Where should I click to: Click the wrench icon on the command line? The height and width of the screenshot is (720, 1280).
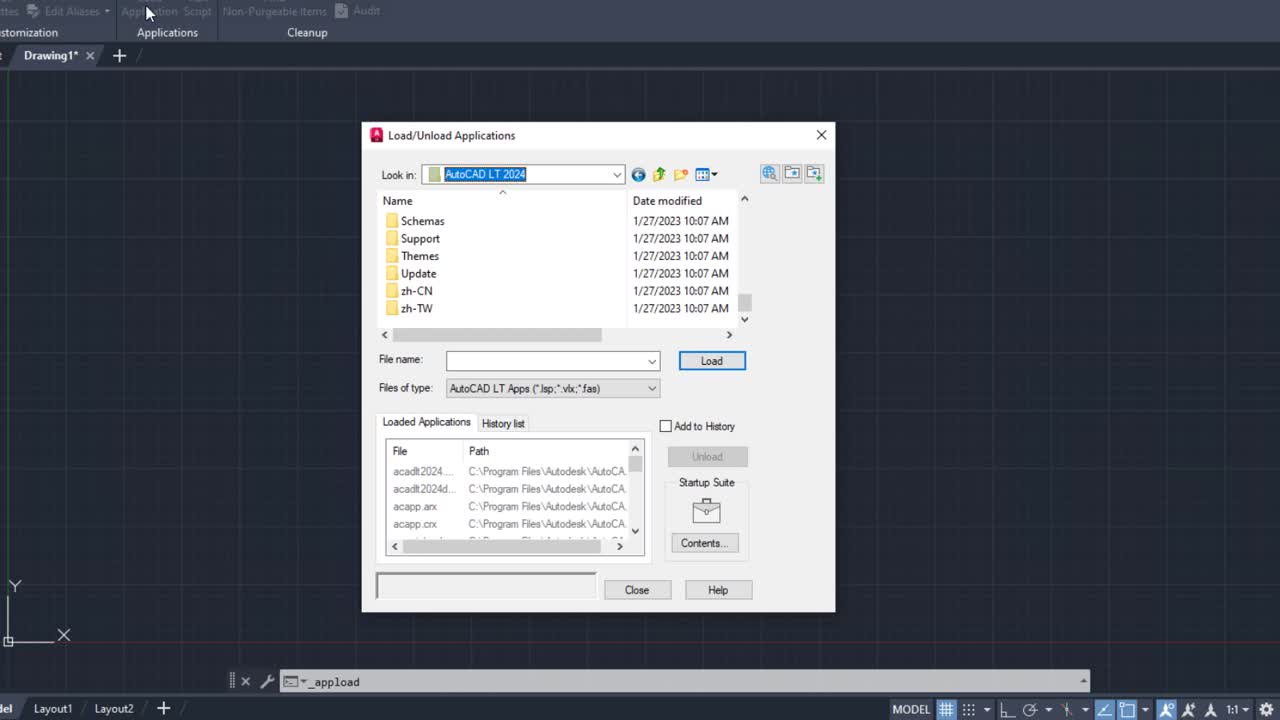coord(267,682)
